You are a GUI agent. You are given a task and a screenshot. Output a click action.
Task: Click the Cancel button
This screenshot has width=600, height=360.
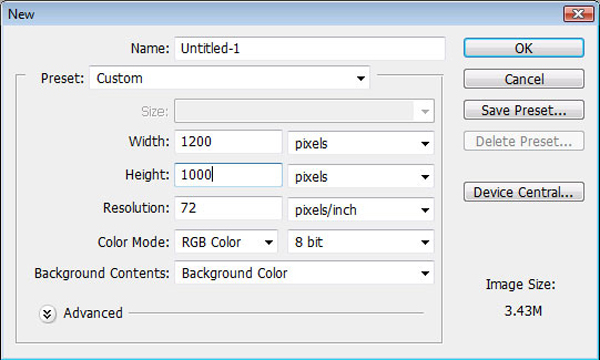pyautogui.click(x=523, y=79)
